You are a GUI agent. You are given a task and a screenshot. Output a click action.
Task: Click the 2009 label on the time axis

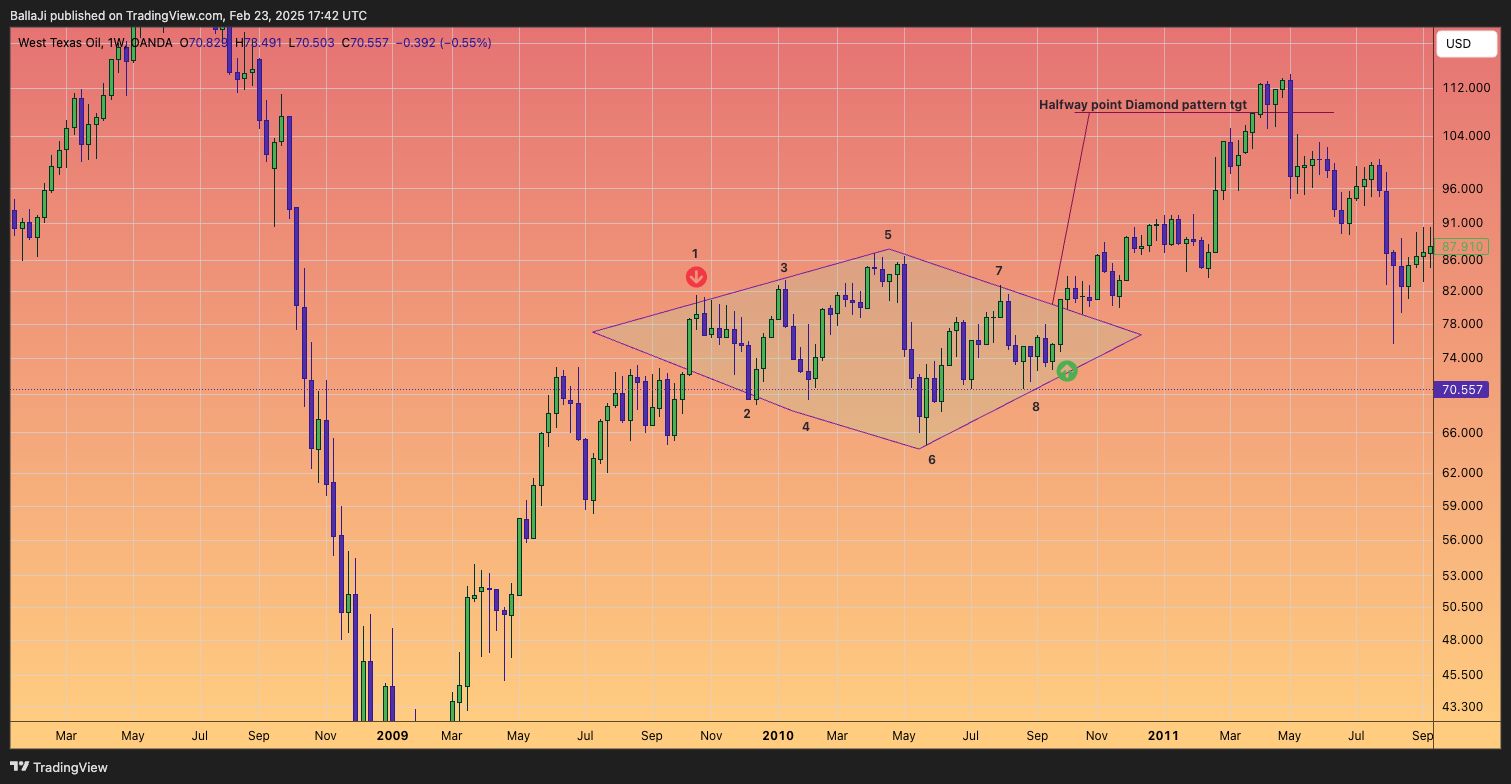pyautogui.click(x=393, y=736)
